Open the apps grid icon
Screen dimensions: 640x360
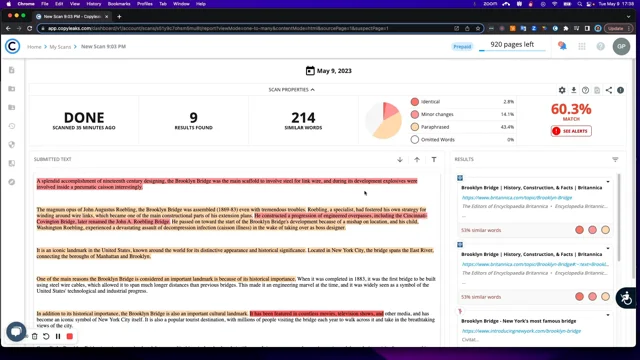click(x=582, y=47)
